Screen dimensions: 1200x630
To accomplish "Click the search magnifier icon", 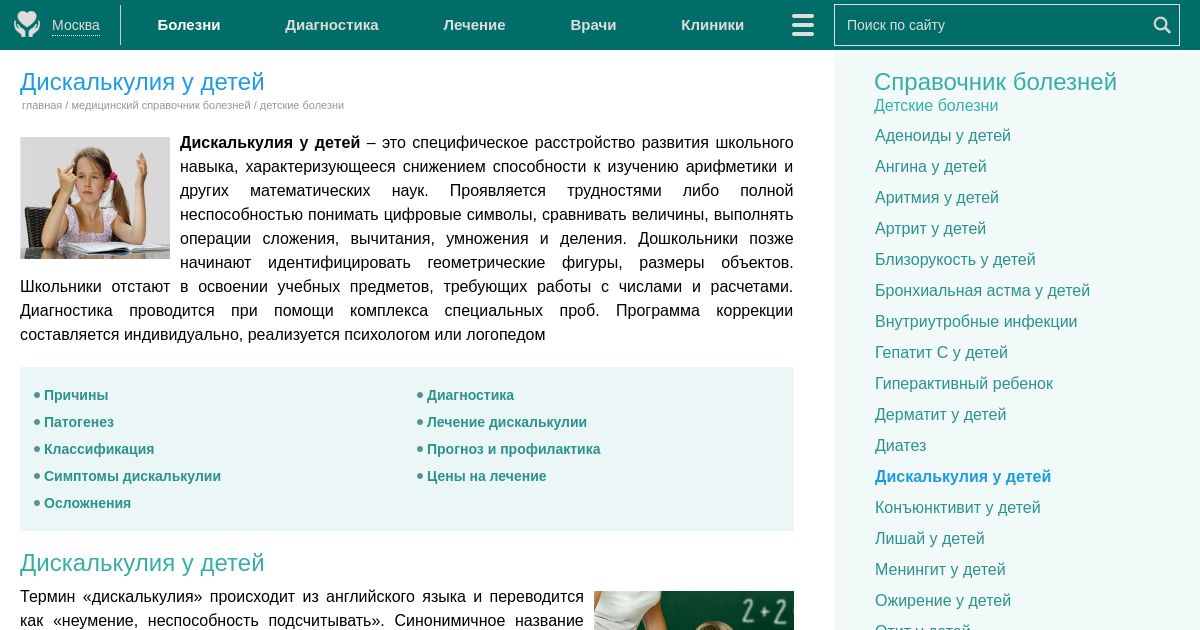I will click(1162, 25).
